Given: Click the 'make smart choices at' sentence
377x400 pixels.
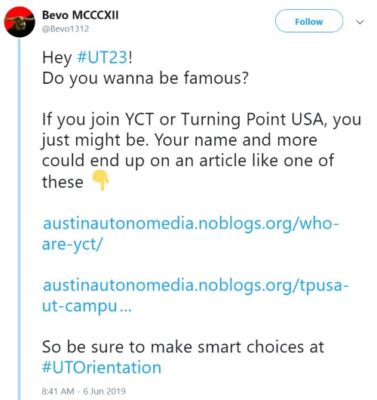Looking at the screenshot, I should [237, 347].
